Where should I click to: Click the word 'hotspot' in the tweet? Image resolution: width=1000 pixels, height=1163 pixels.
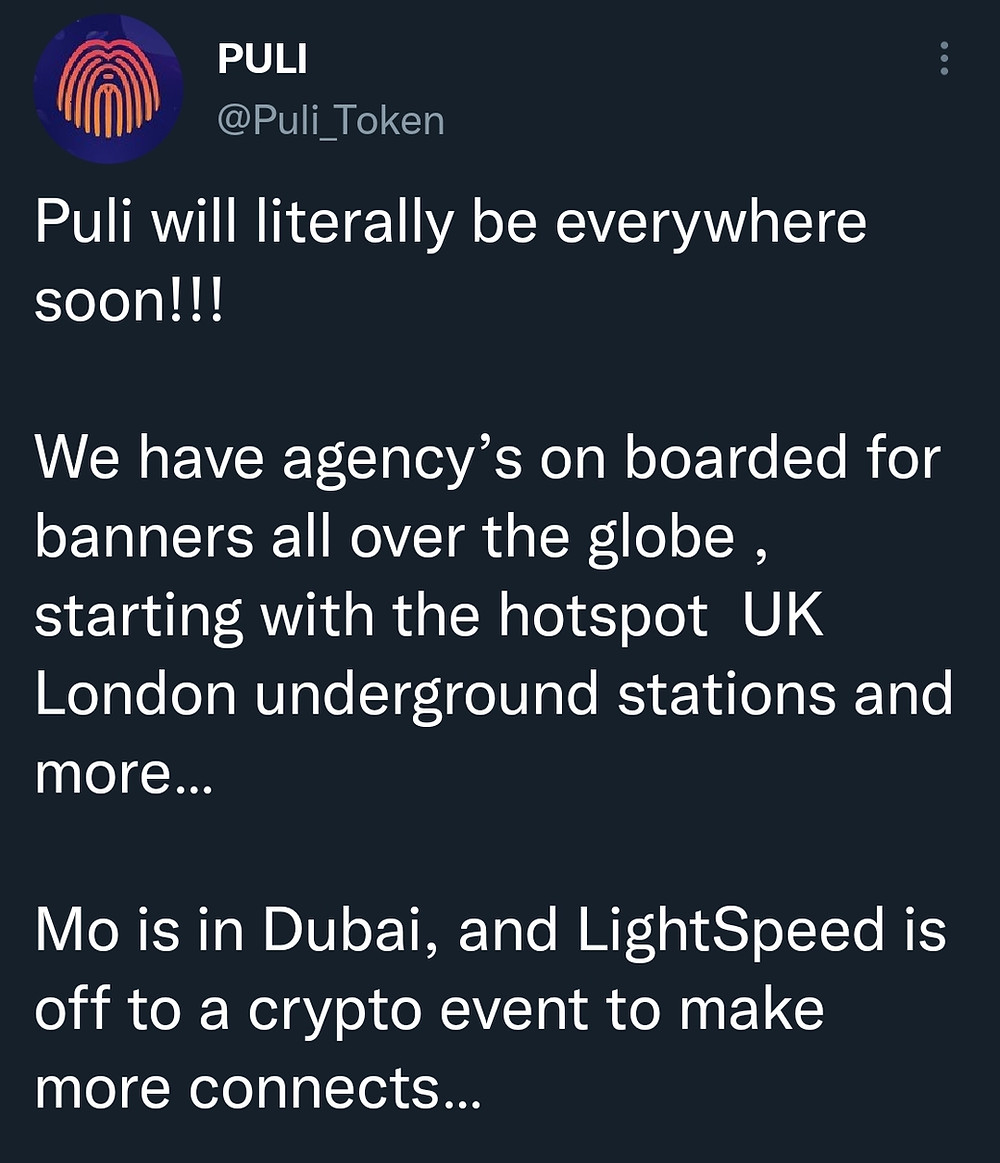click(x=603, y=616)
